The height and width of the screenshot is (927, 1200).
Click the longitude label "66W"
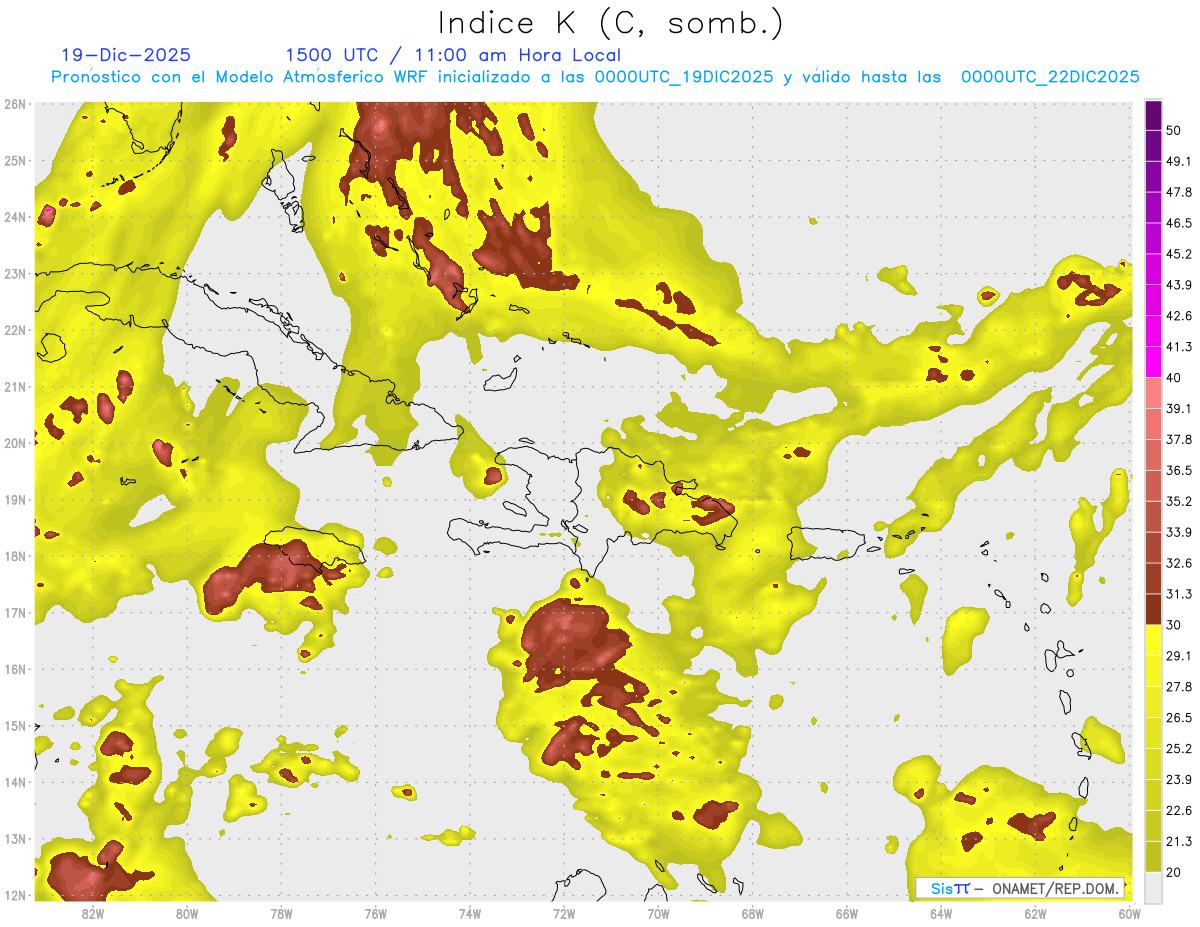click(x=847, y=913)
